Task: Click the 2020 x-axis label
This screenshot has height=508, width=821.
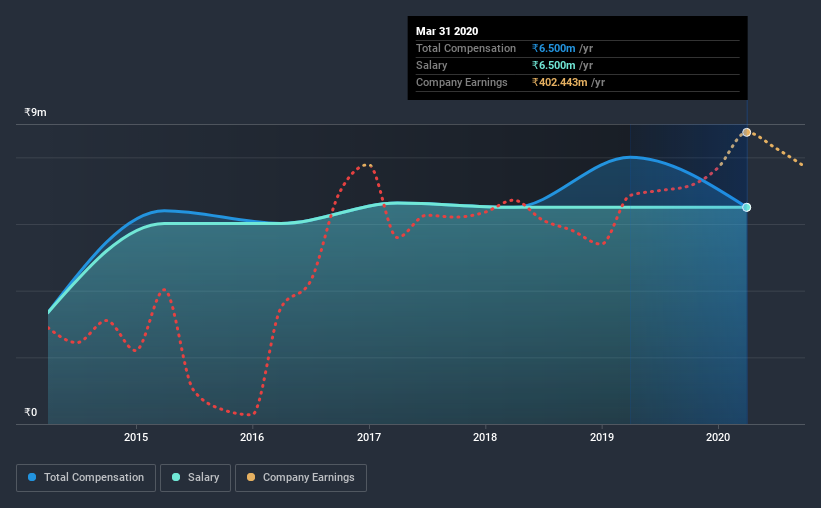Action: 718,437
